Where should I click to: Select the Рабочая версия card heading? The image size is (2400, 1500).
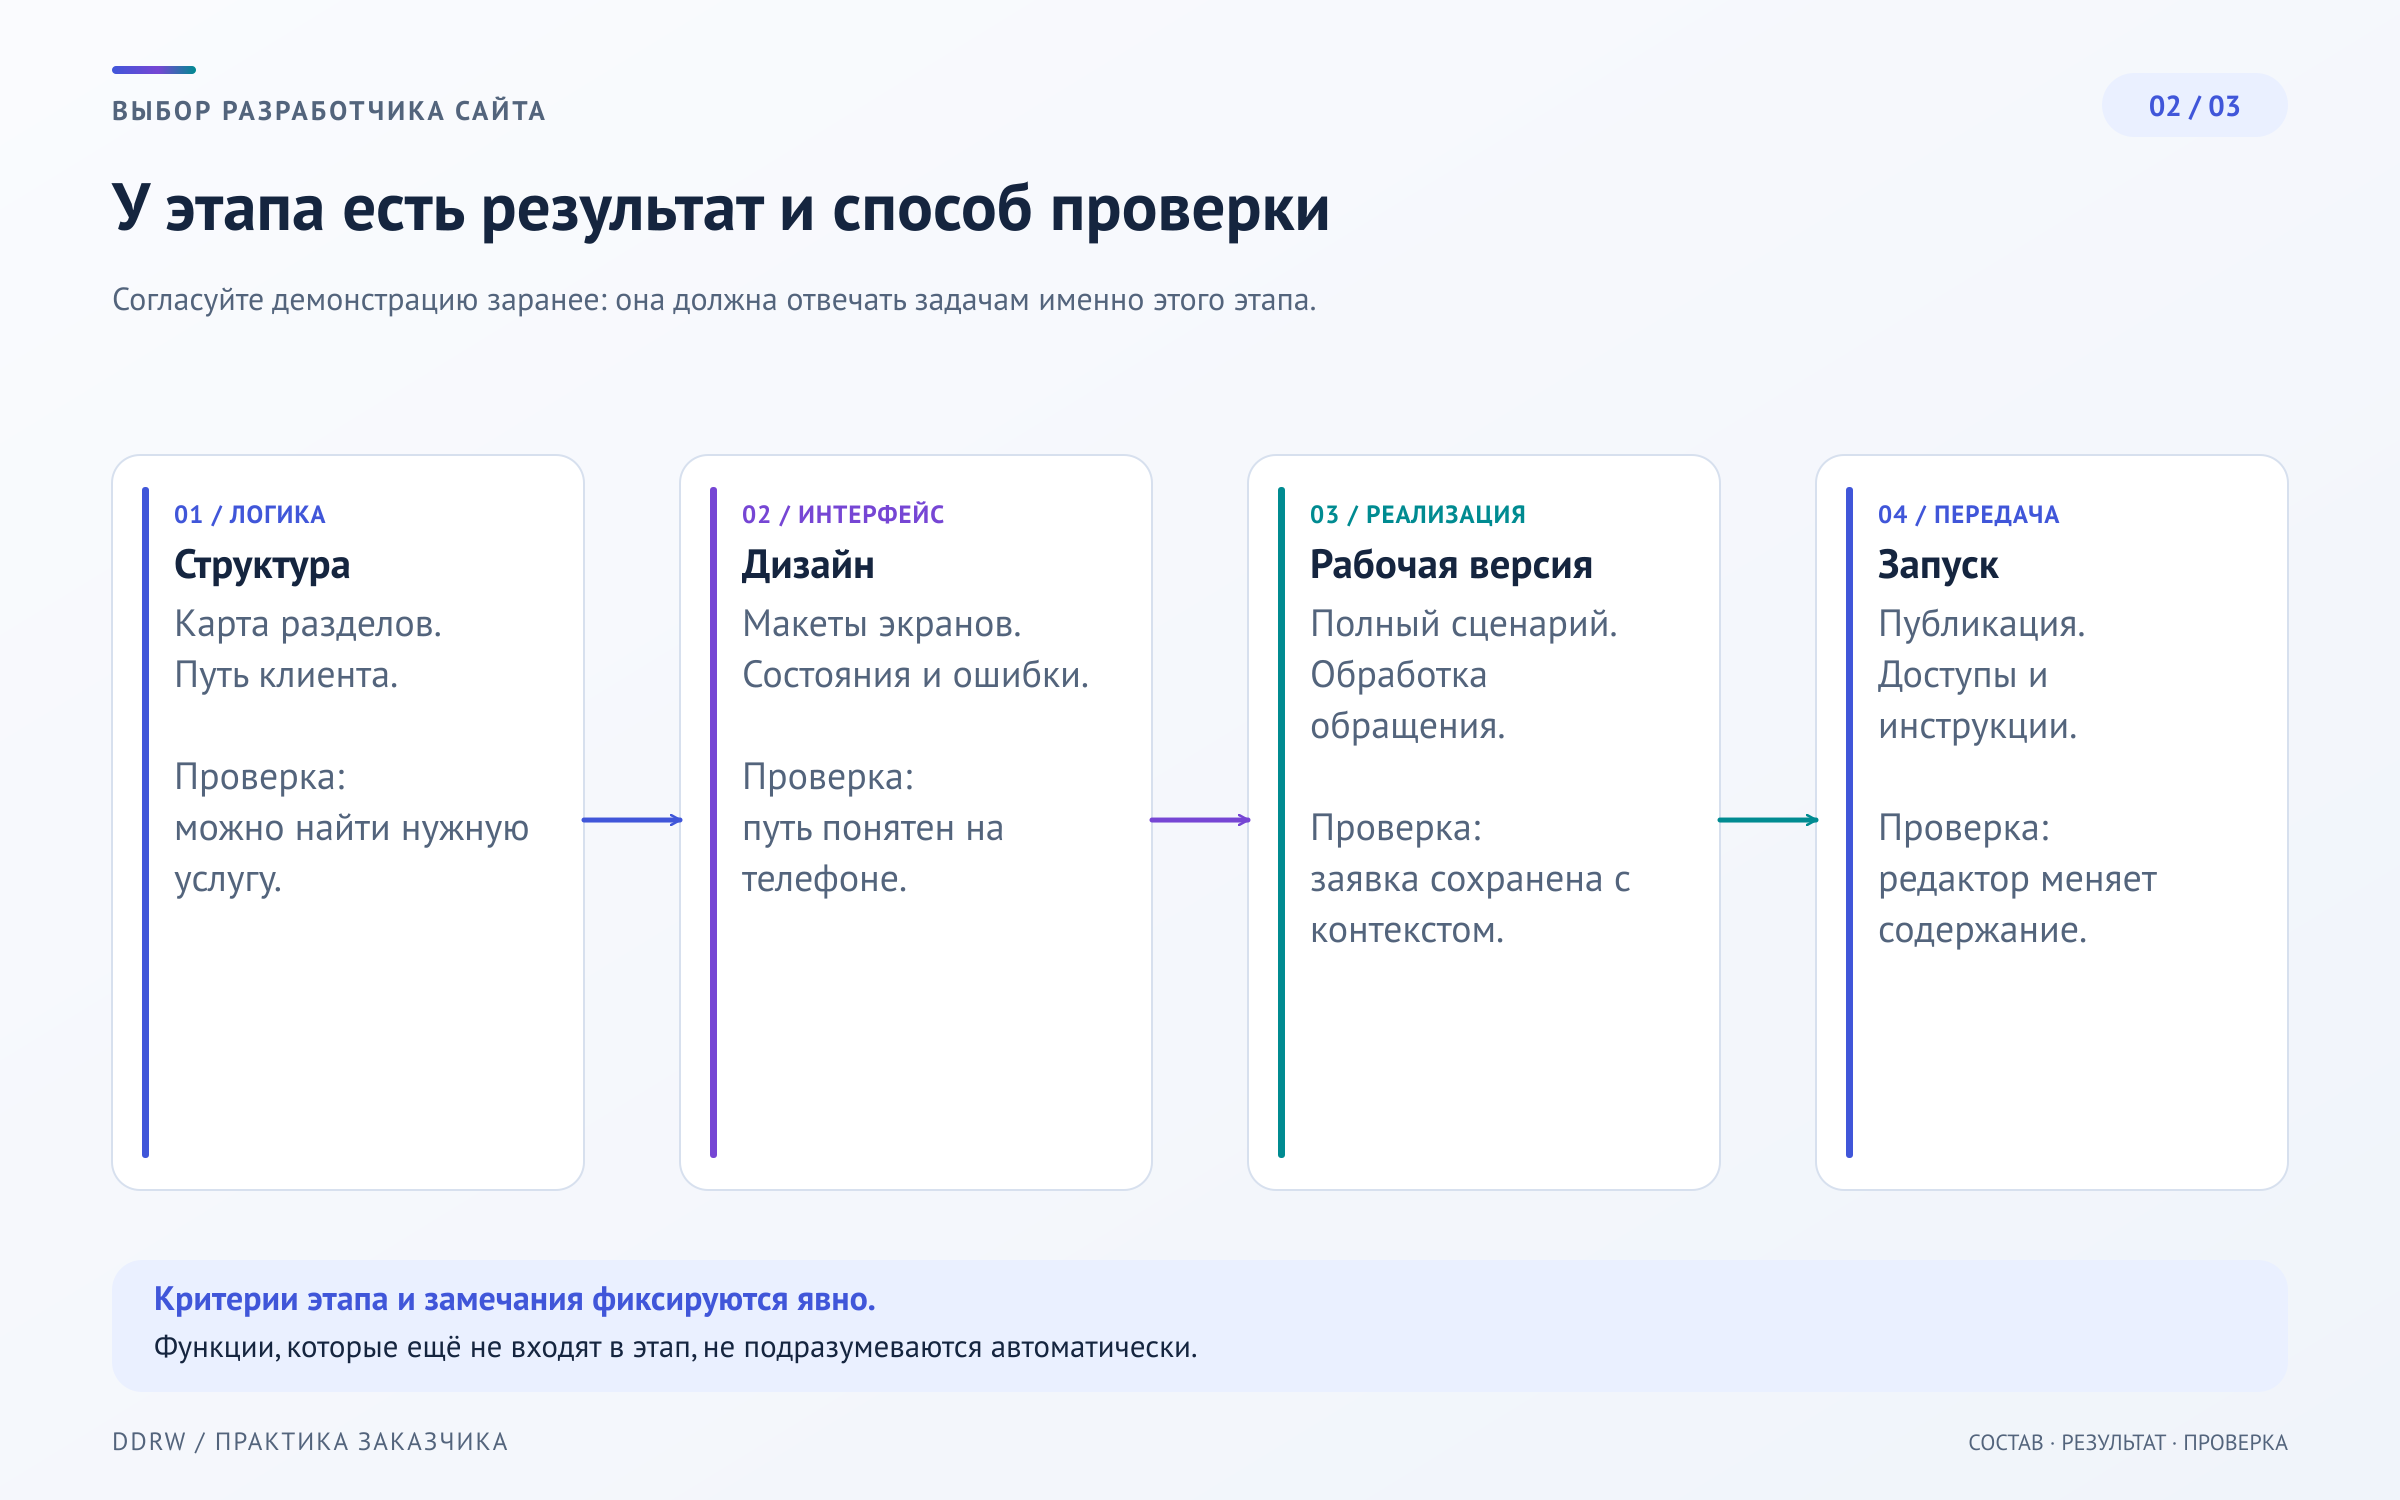[1451, 565]
